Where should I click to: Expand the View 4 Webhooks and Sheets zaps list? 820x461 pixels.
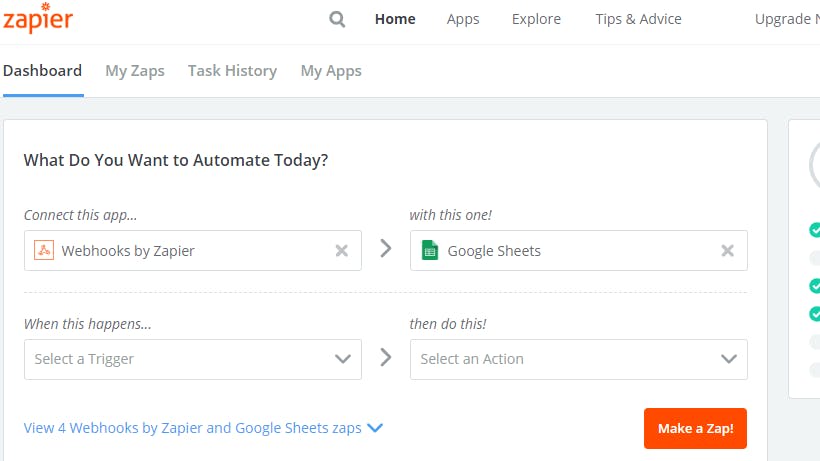pos(203,428)
